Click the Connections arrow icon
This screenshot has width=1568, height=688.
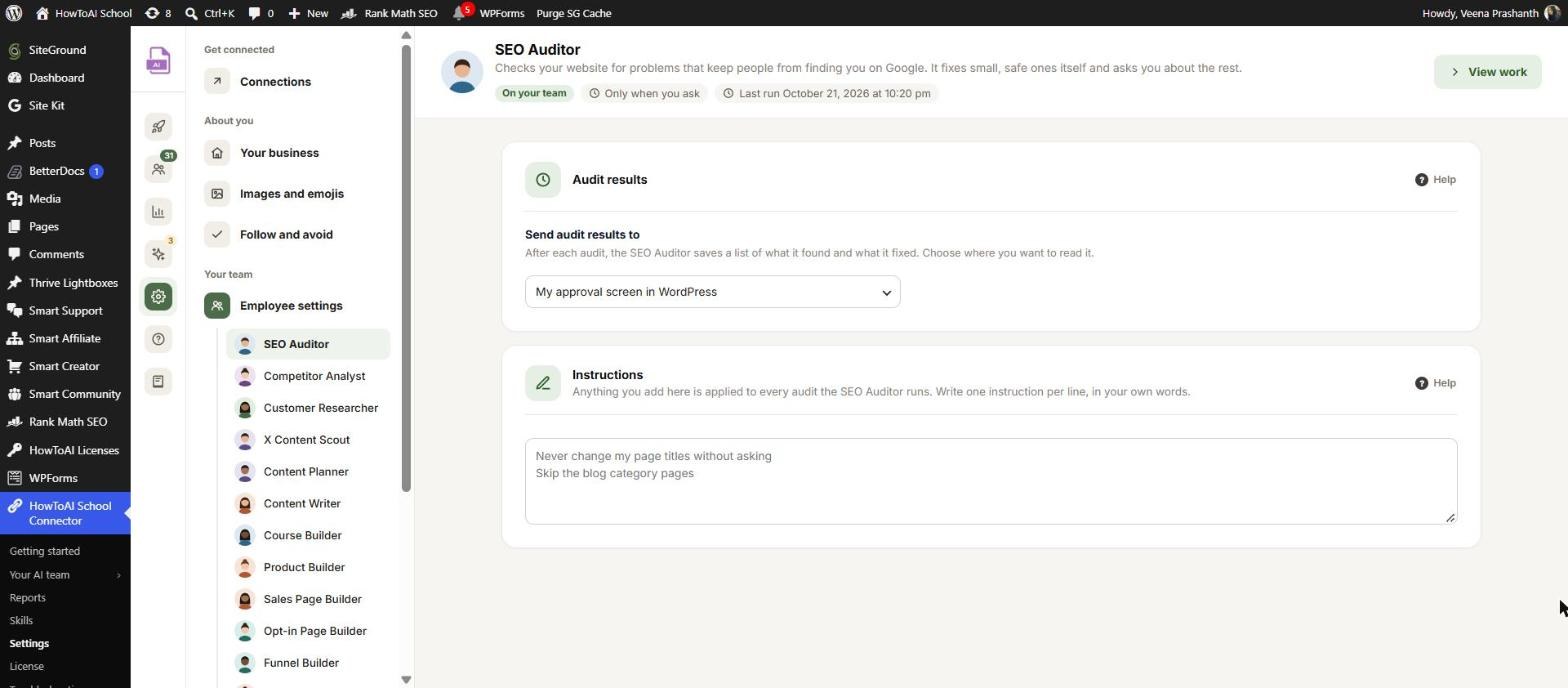[x=217, y=81]
